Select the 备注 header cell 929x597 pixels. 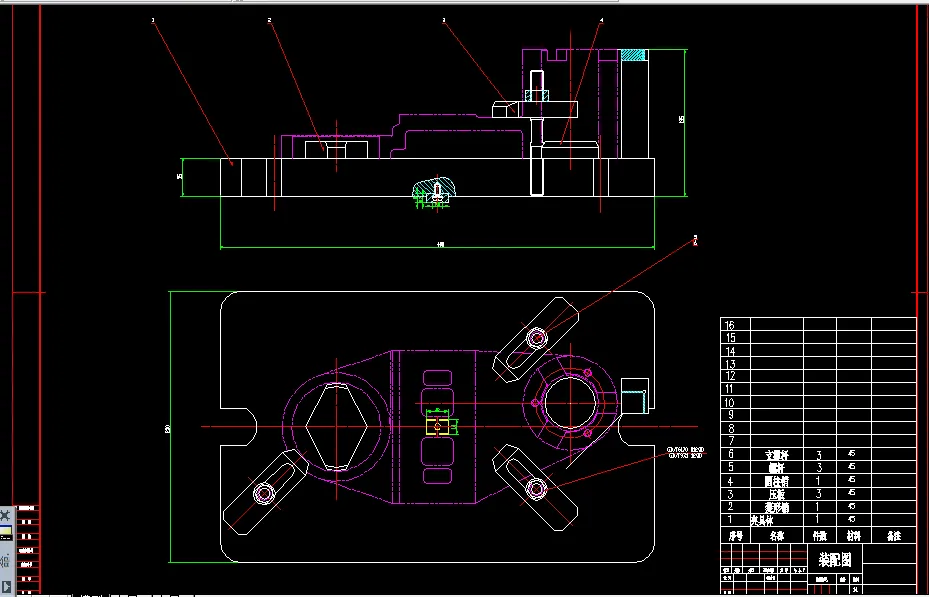coord(893,536)
